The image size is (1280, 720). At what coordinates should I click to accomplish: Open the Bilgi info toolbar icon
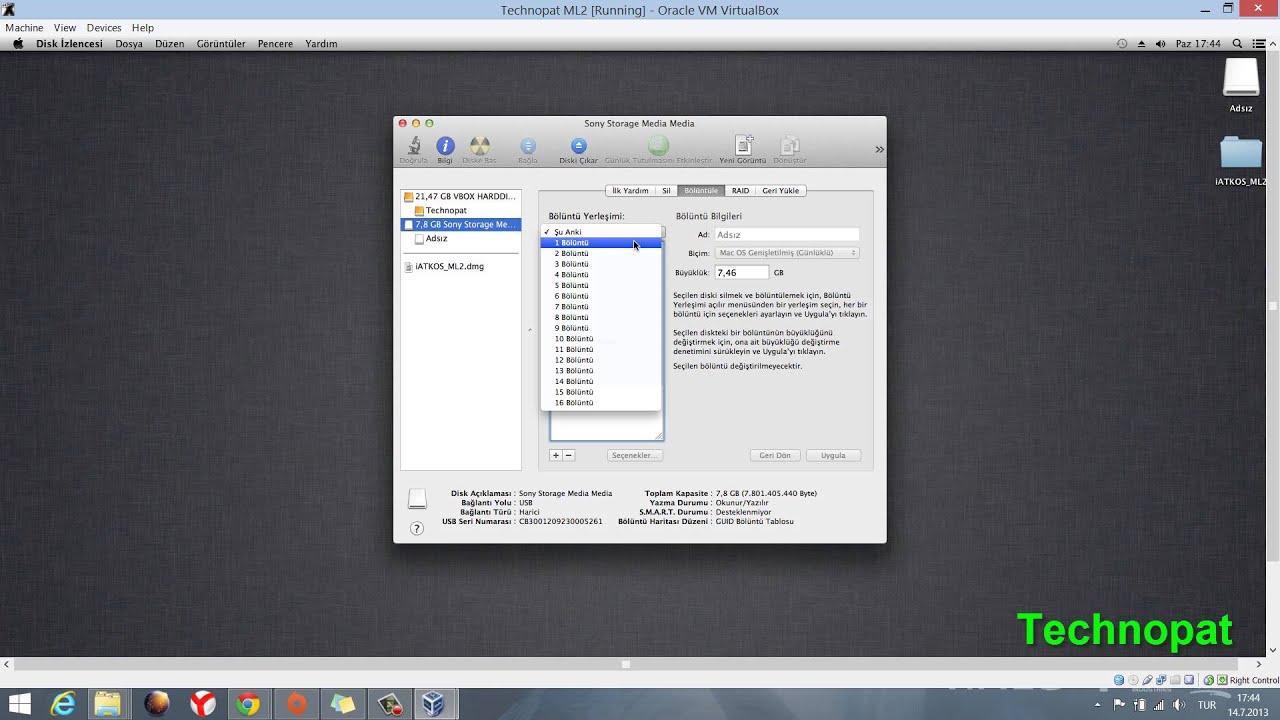(445, 147)
